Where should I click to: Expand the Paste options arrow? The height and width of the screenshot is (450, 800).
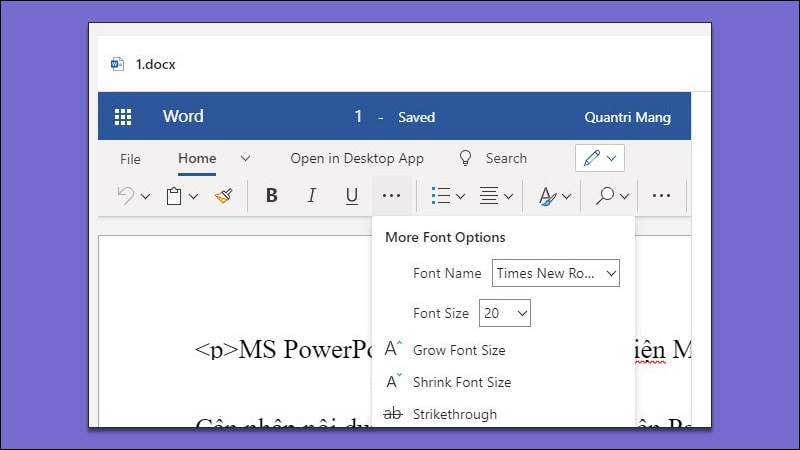coord(193,196)
